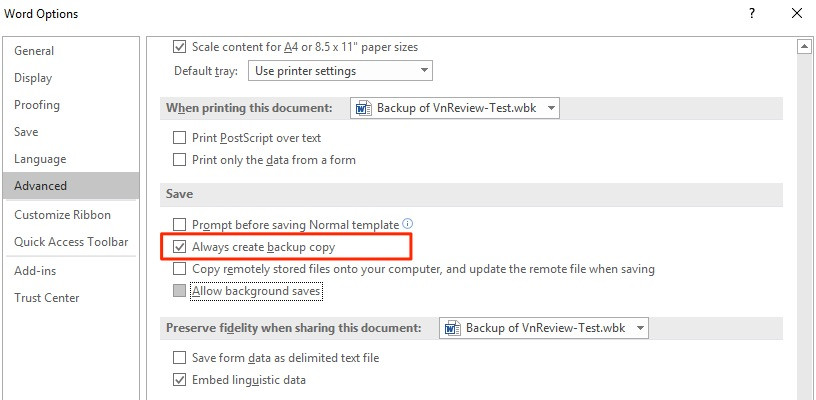The height and width of the screenshot is (400, 816).
Task: Click Word document icon in printing dropdown
Action: pos(363,108)
